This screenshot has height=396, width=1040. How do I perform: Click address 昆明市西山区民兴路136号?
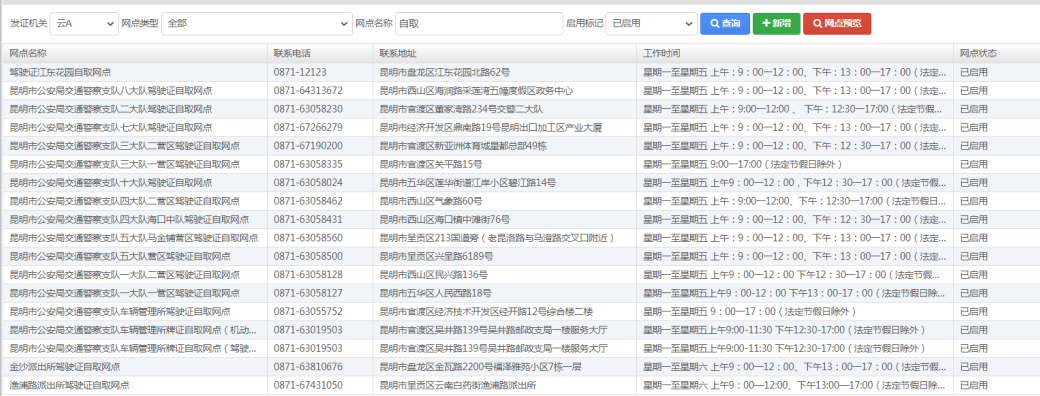point(433,275)
